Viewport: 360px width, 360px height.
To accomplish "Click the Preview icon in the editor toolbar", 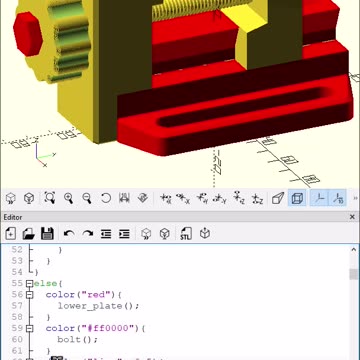I will (x=146, y=234).
